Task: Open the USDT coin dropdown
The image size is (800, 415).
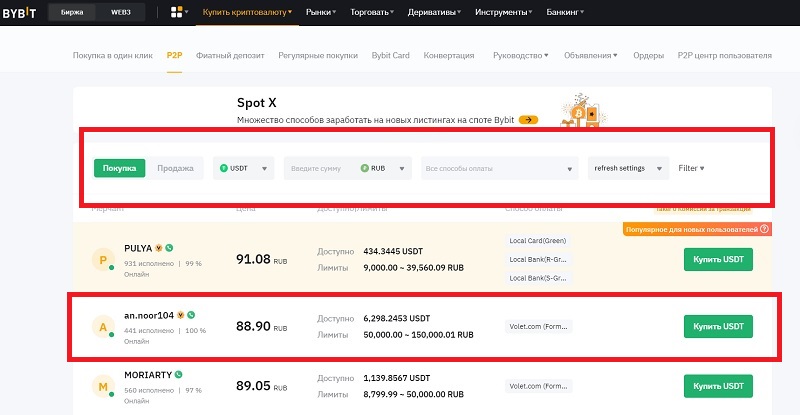Action: tap(244, 169)
